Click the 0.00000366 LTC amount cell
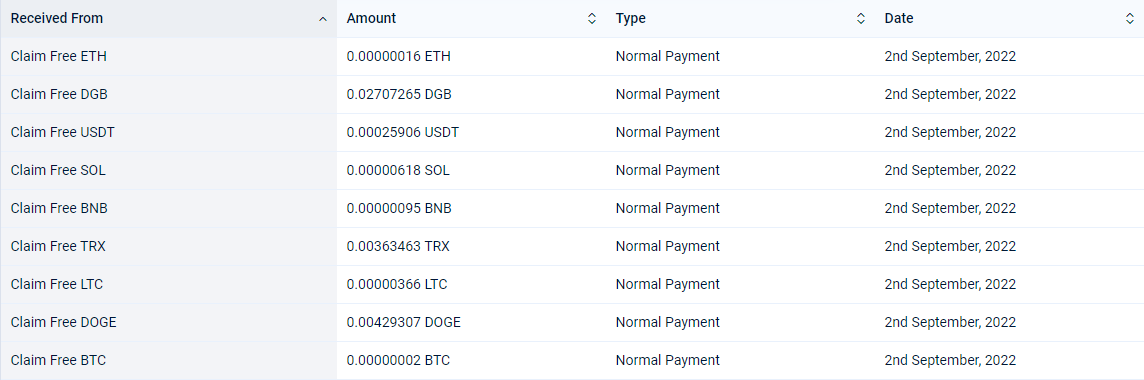This screenshot has width=1144, height=380. click(397, 284)
